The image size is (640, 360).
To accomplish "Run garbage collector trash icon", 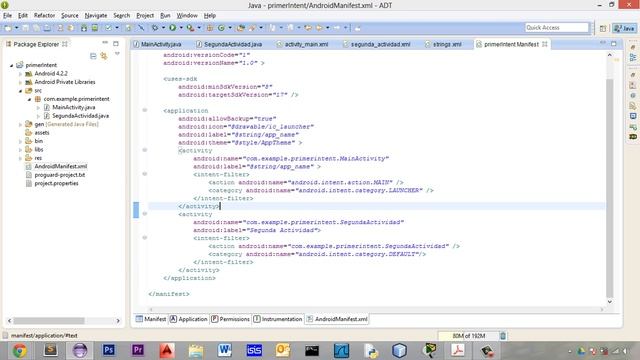I will (x=503, y=336).
